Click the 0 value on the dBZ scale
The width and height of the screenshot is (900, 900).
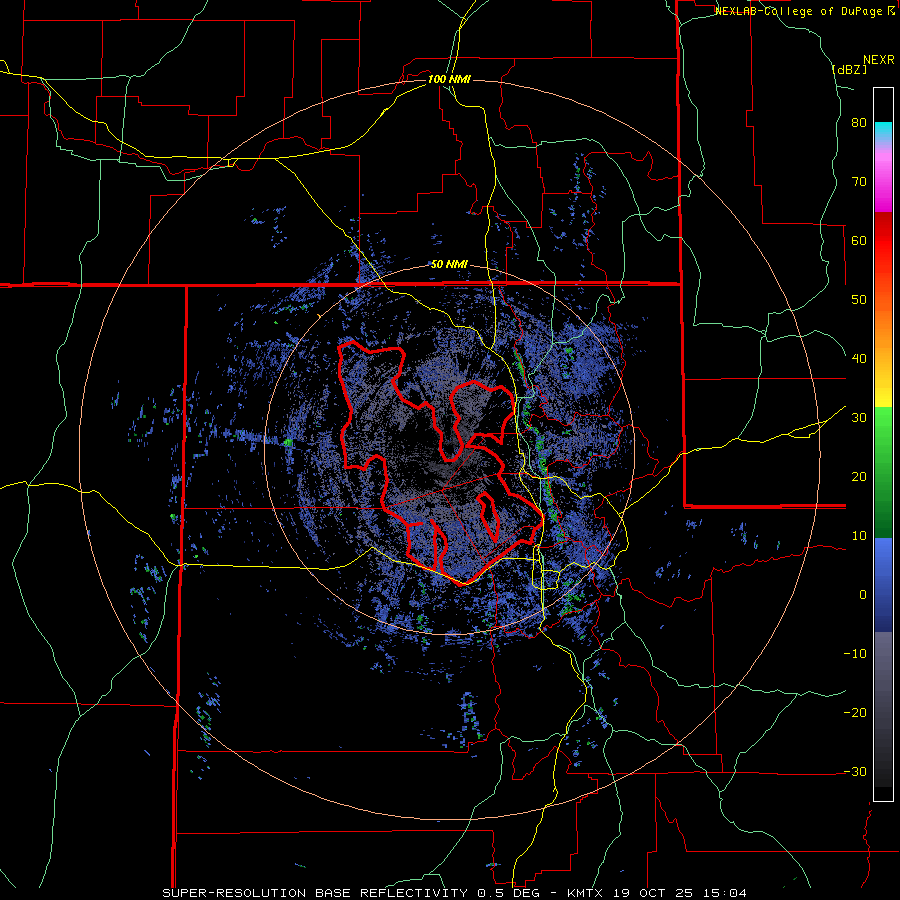tap(863, 595)
